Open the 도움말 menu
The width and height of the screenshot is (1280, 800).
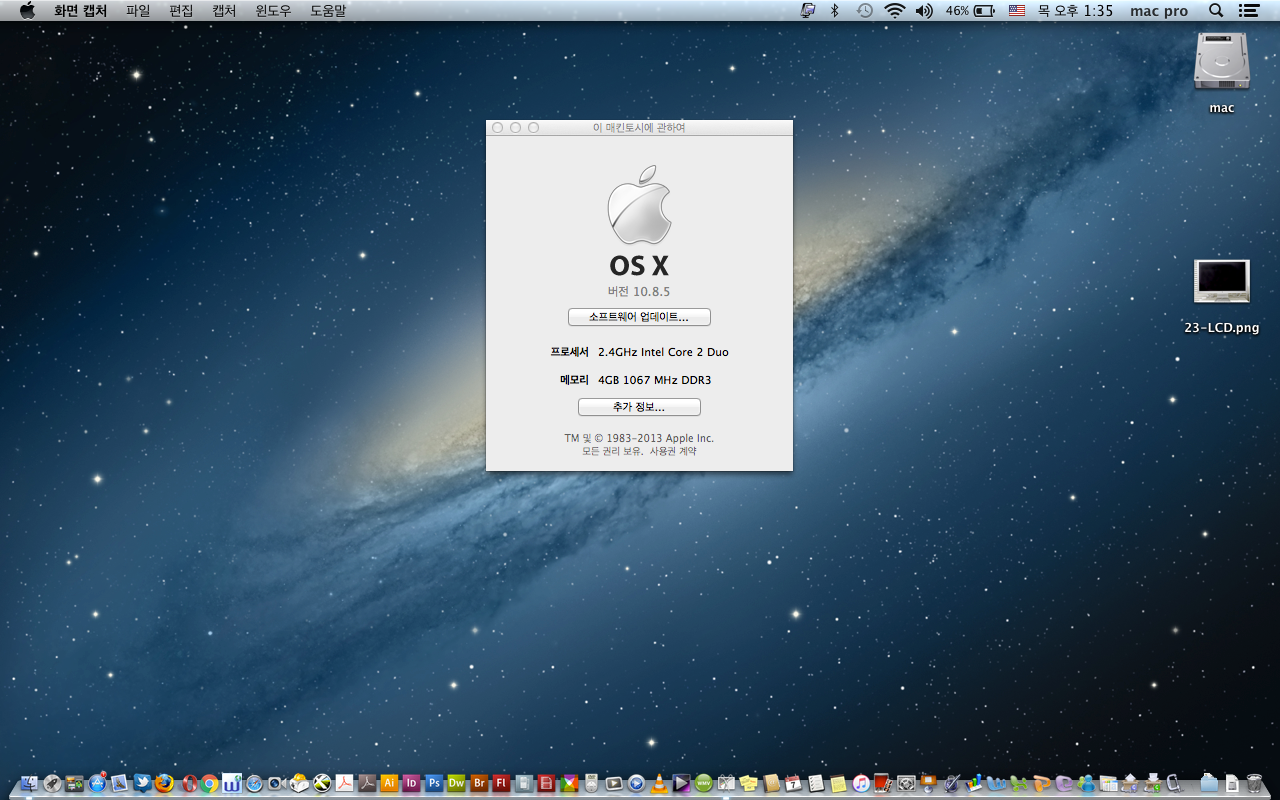pyautogui.click(x=328, y=11)
